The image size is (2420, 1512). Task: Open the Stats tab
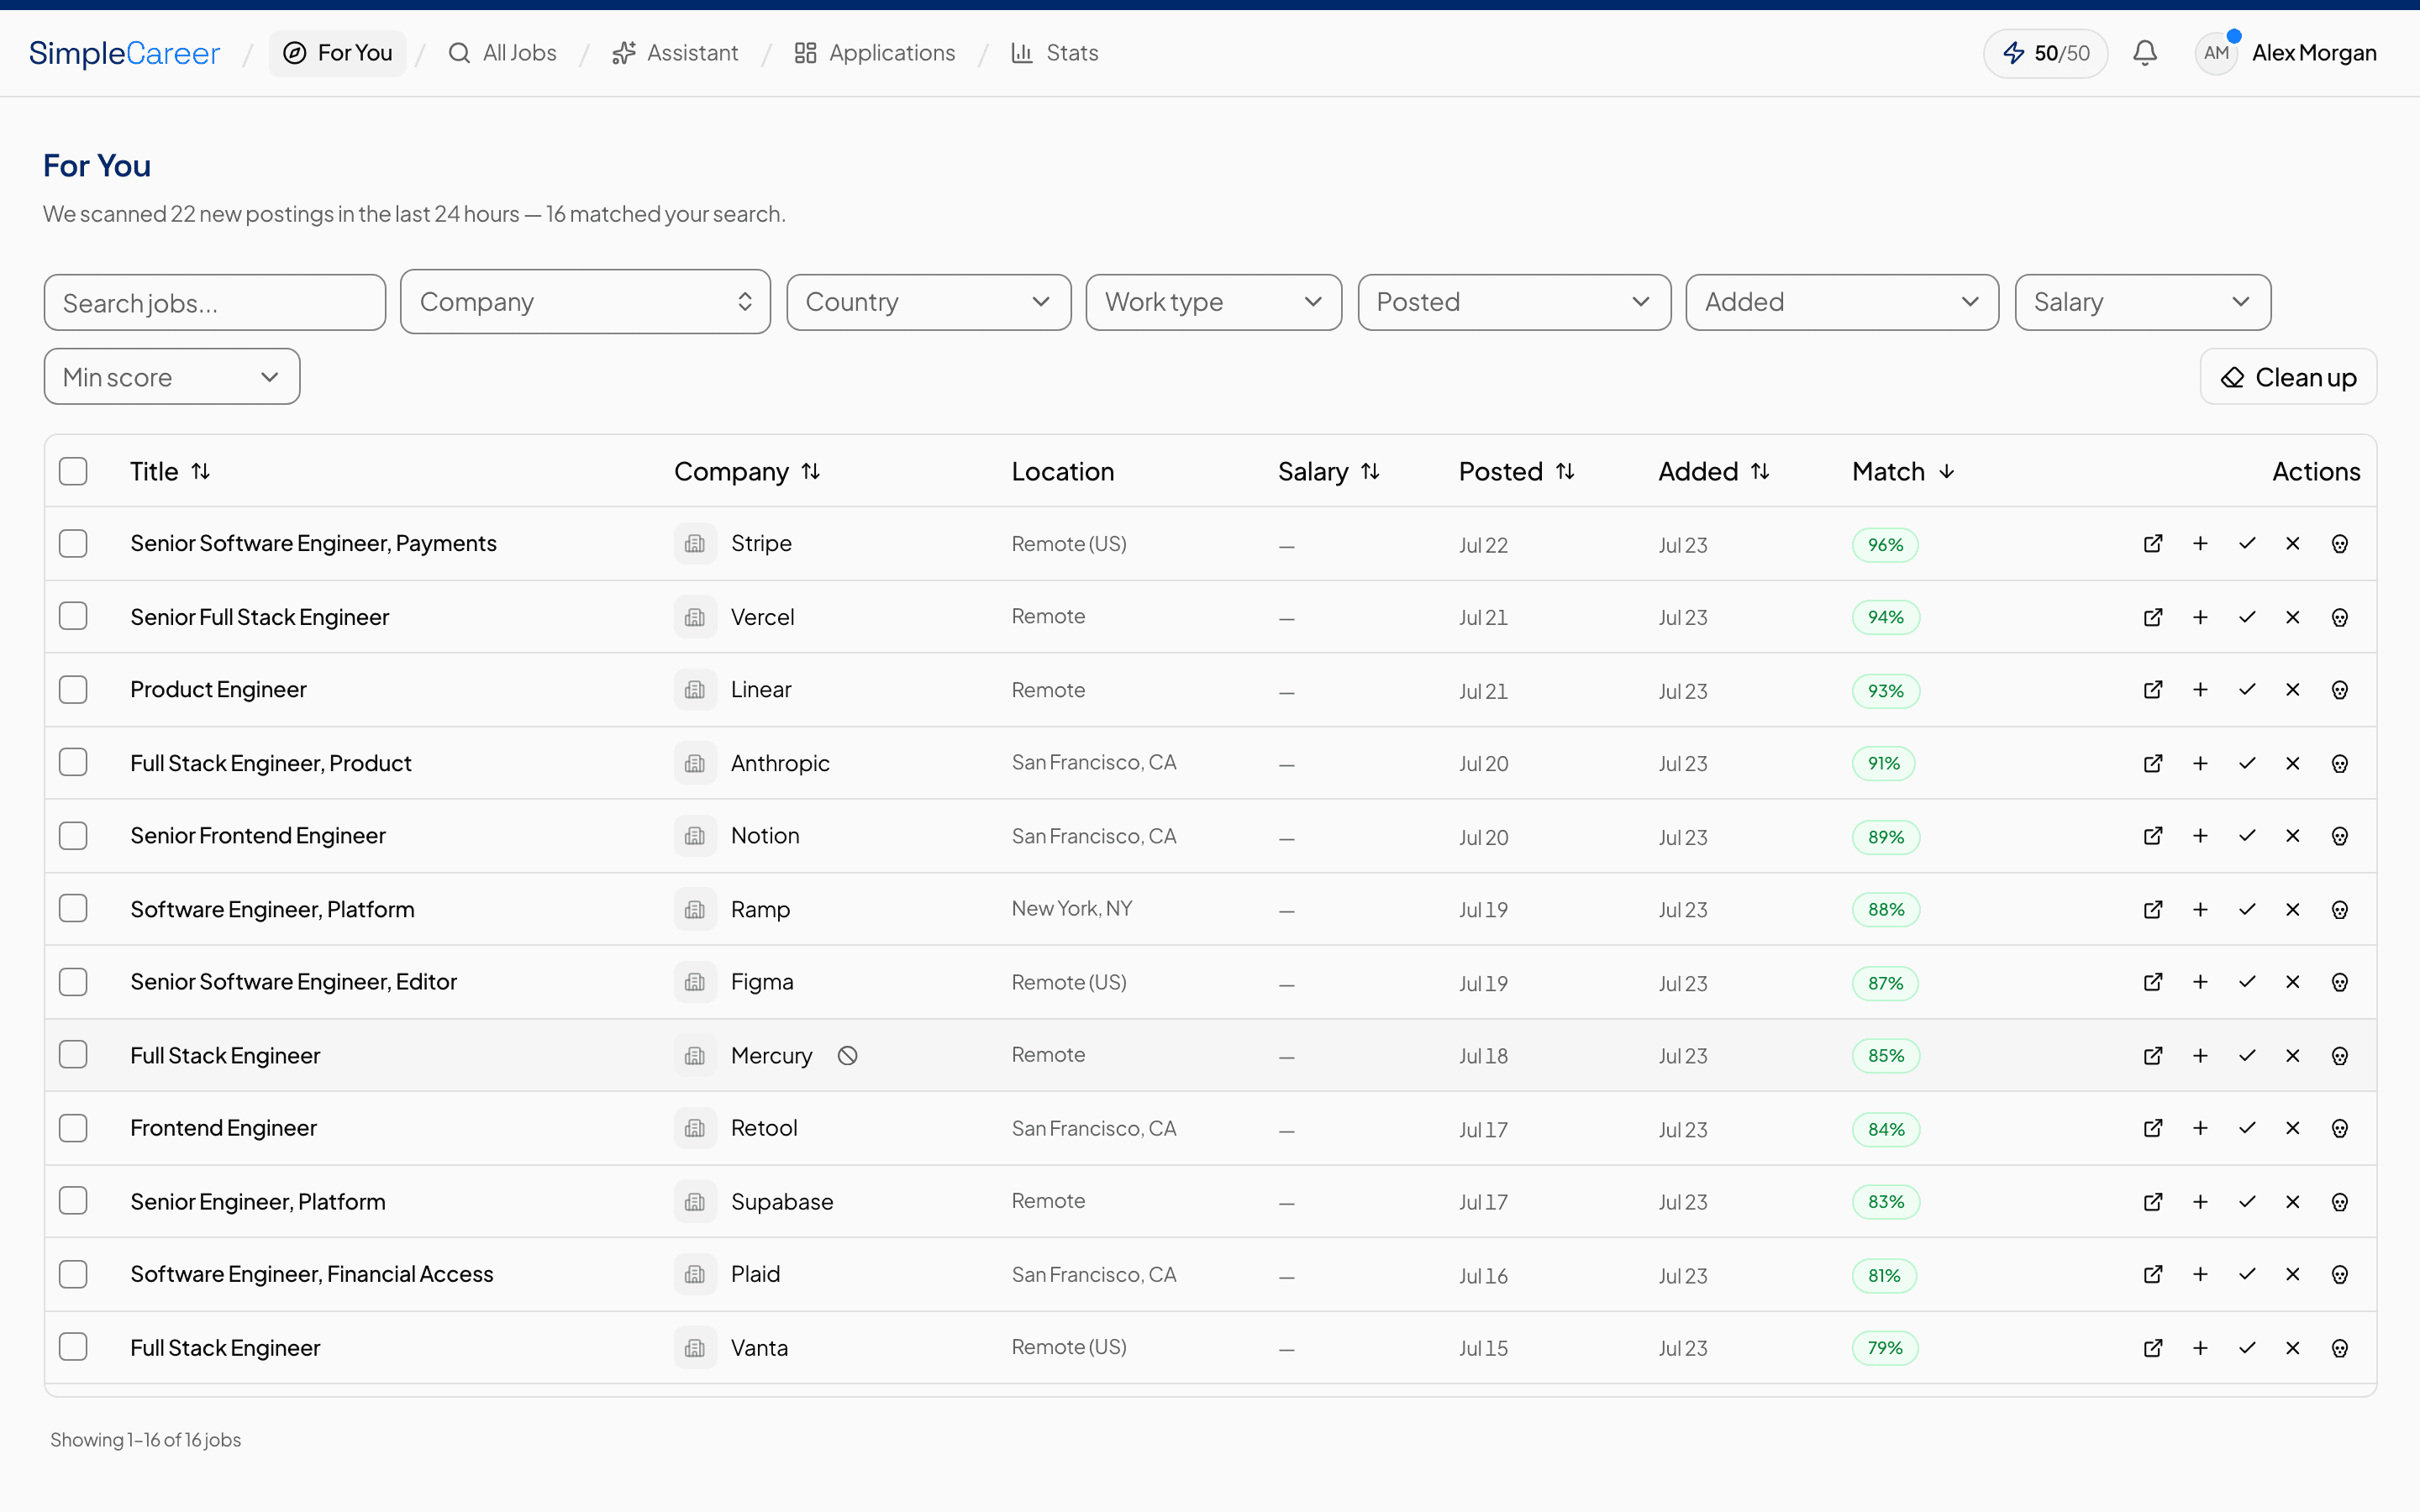click(1054, 53)
